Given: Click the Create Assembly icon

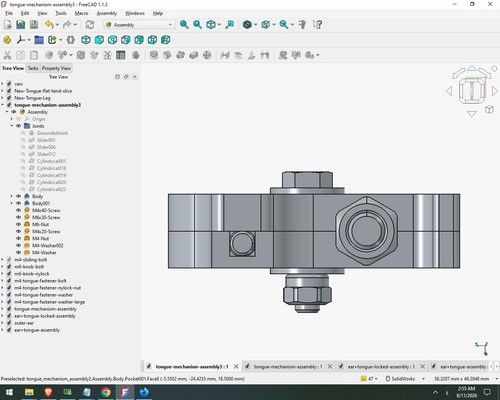Looking at the screenshot, I should coord(7,40).
